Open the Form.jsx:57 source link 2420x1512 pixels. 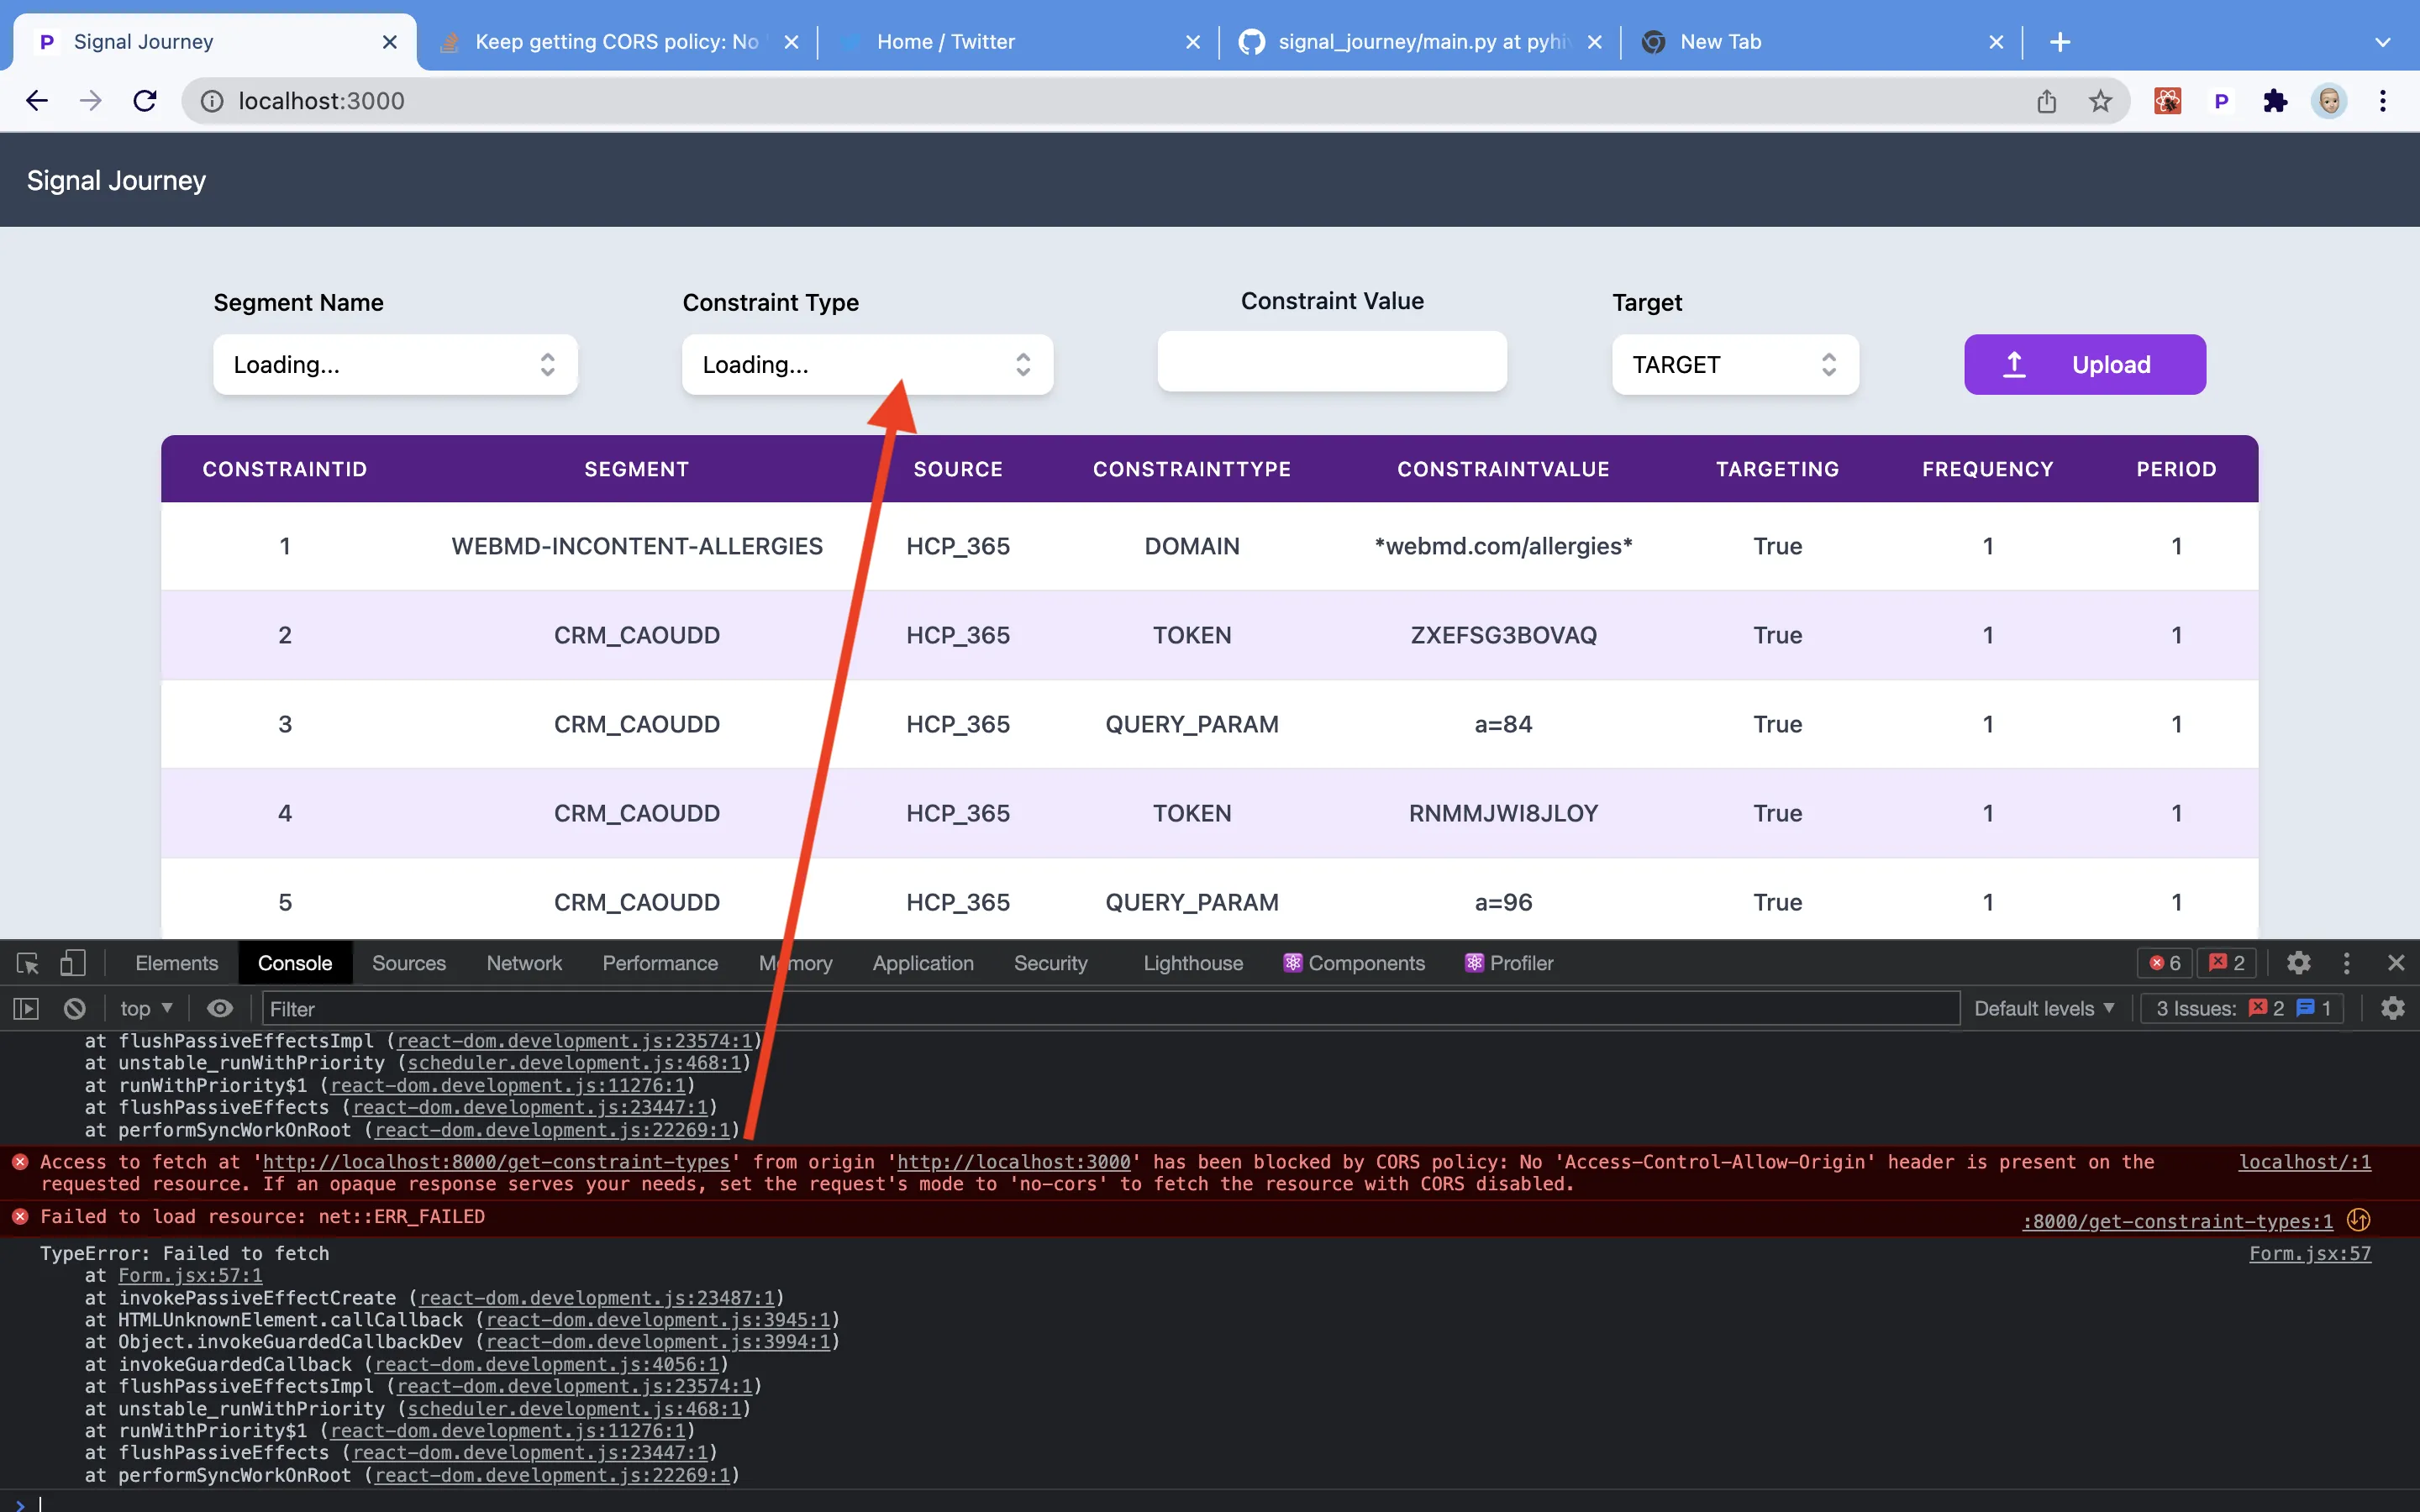coord(2309,1253)
